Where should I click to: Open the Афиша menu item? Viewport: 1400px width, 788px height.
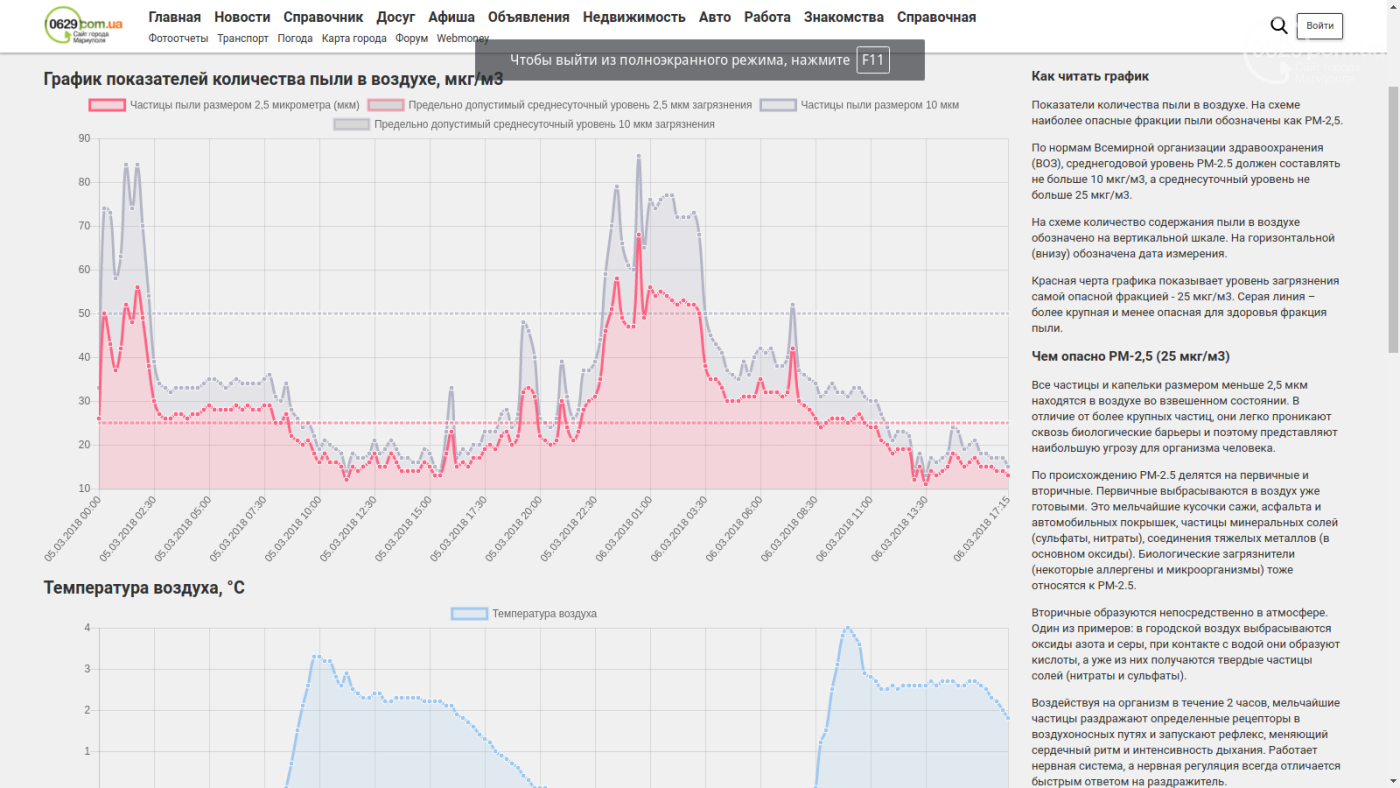click(452, 17)
